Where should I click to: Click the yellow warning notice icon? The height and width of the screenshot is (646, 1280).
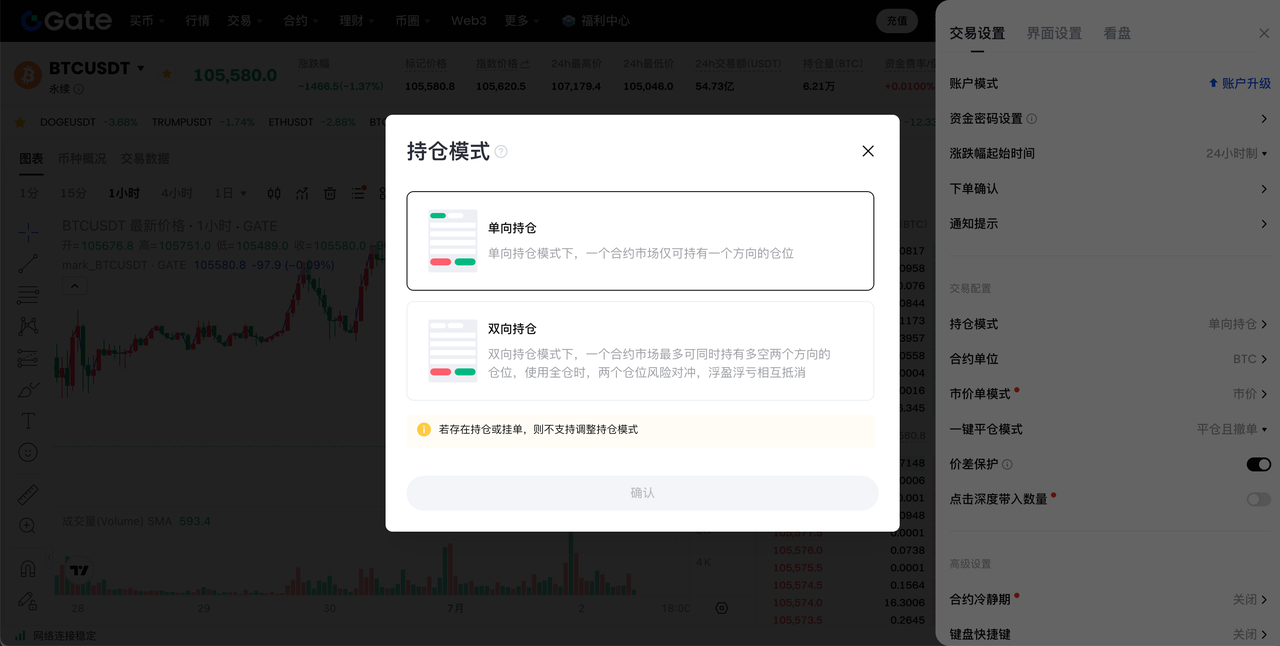click(x=424, y=430)
